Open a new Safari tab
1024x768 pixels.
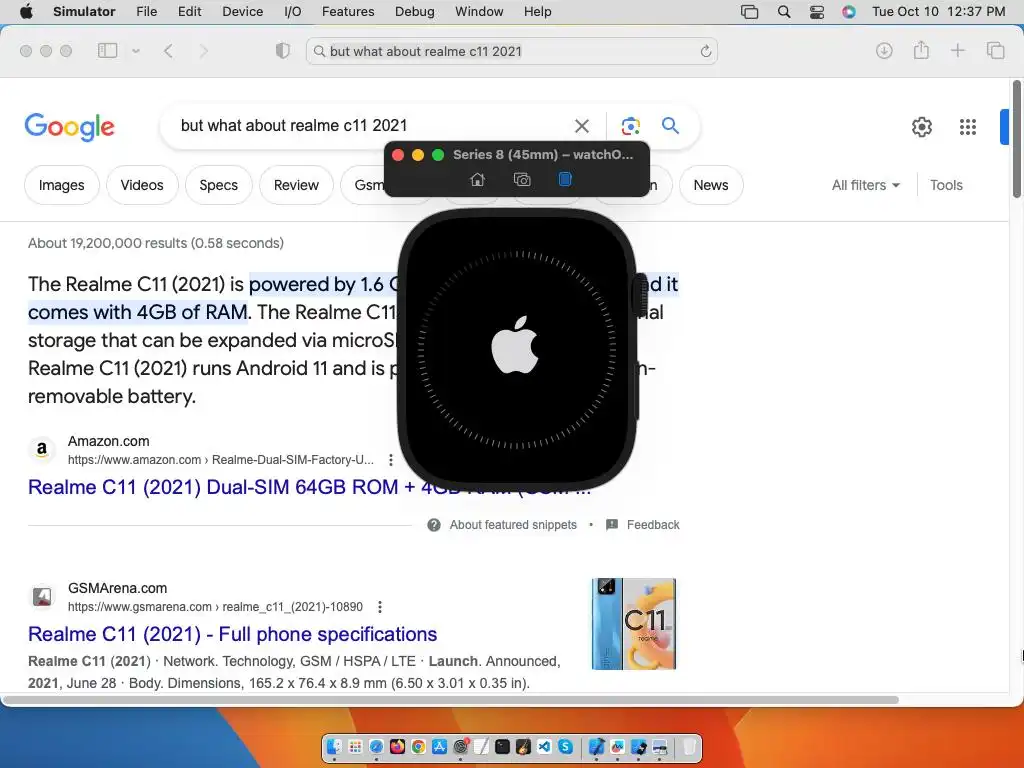(957, 50)
